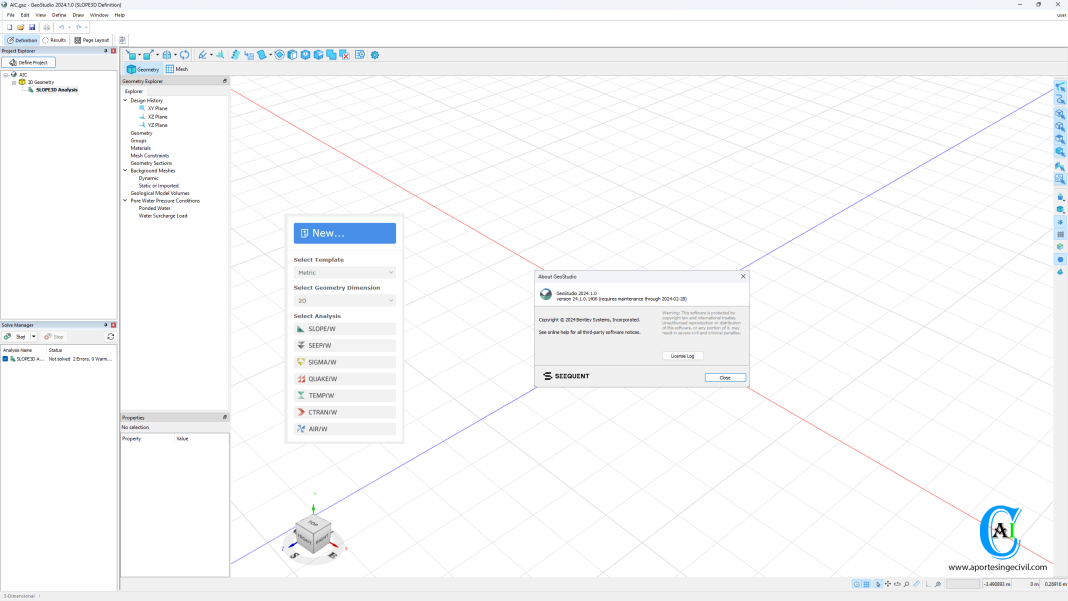Click the License Log button in About GeoStudio
The image size is (1068, 601).
pos(682,355)
